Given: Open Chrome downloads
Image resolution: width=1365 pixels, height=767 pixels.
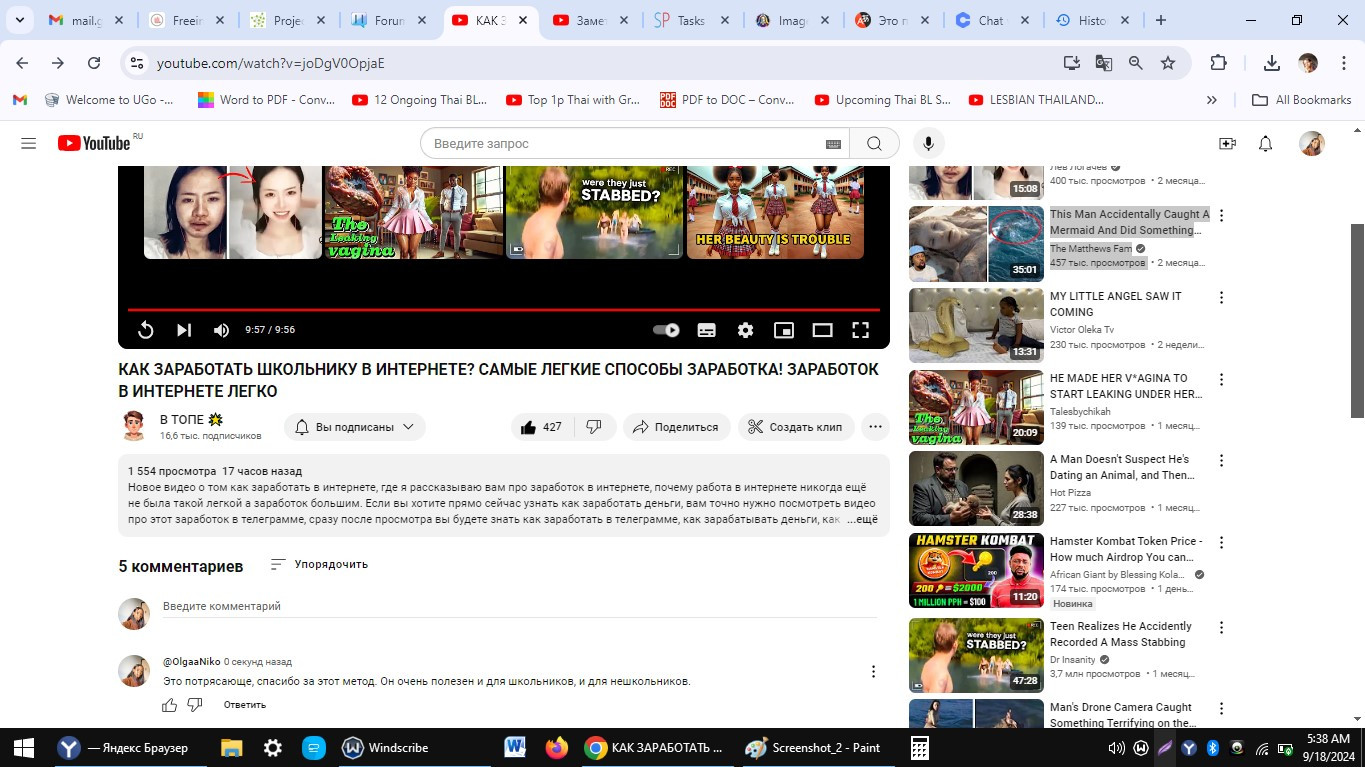Looking at the screenshot, I should tap(1272, 63).
